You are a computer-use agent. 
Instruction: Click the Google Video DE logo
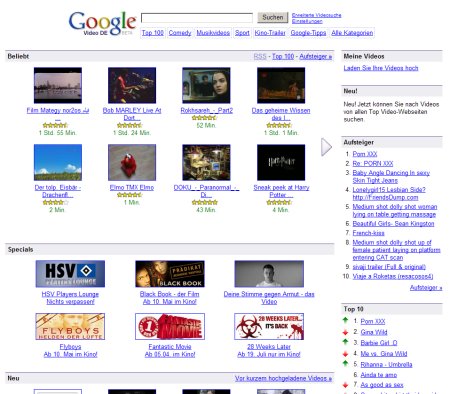click(x=103, y=23)
